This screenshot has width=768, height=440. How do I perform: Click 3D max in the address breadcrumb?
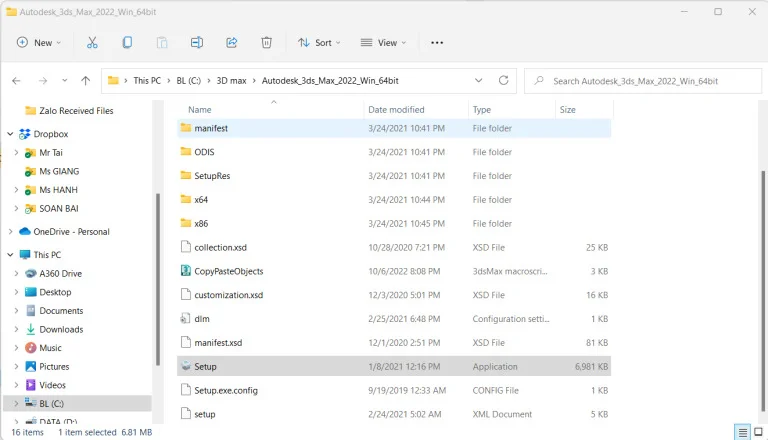click(x=231, y=80)
